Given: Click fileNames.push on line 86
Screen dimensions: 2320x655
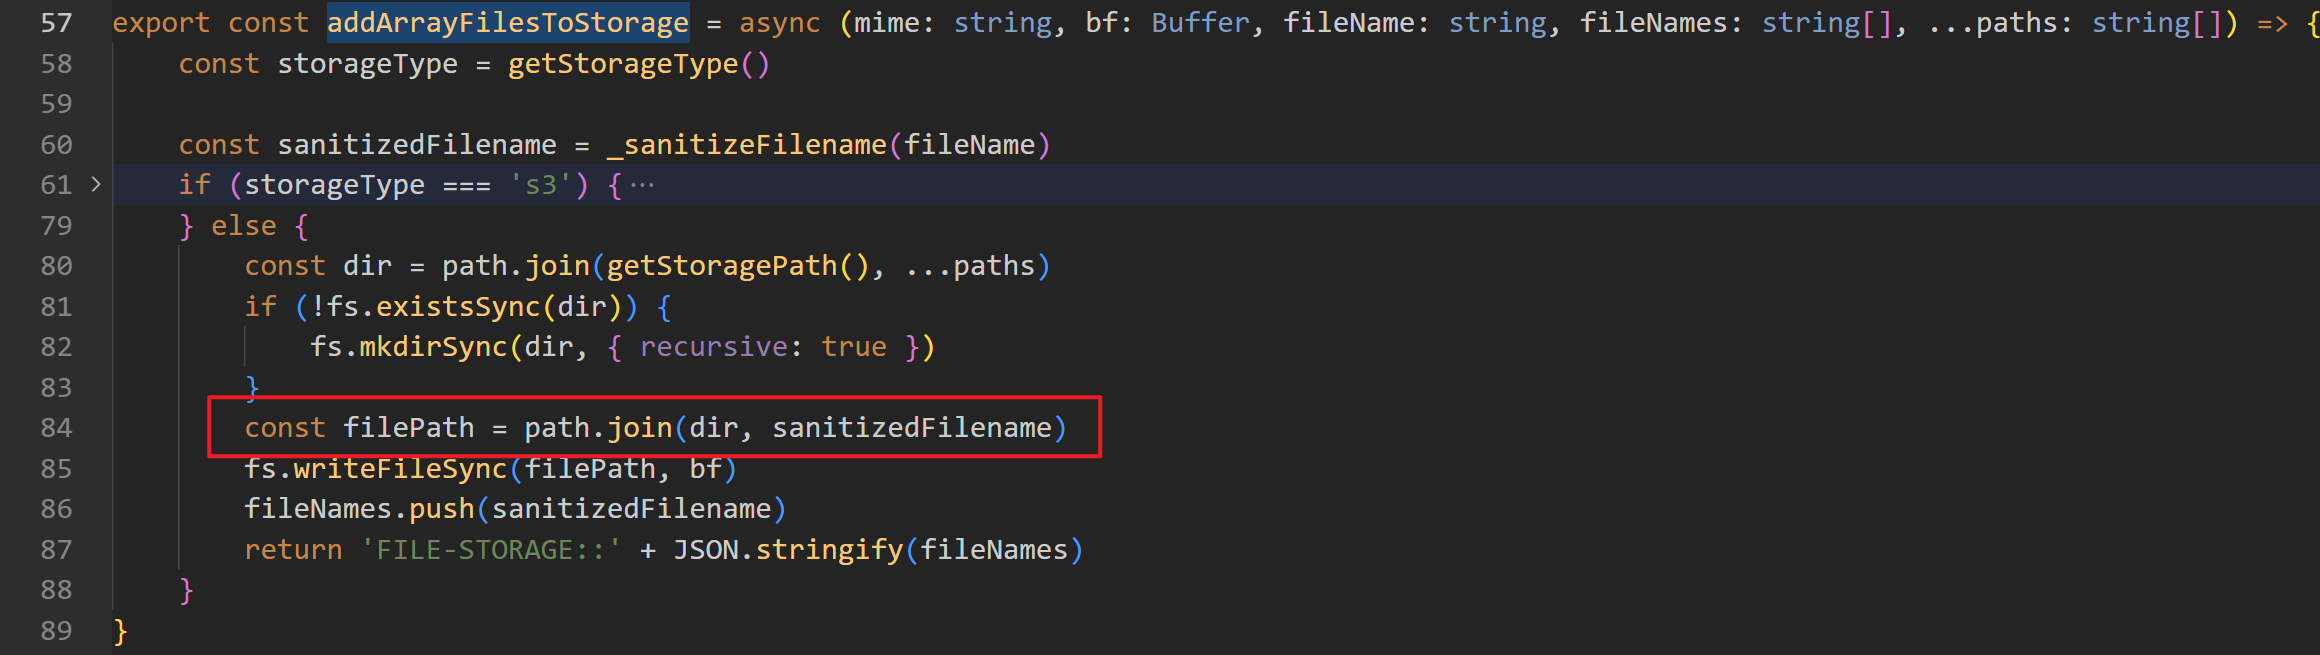Looking at the screenshot, I should click(x=358, y=509).
